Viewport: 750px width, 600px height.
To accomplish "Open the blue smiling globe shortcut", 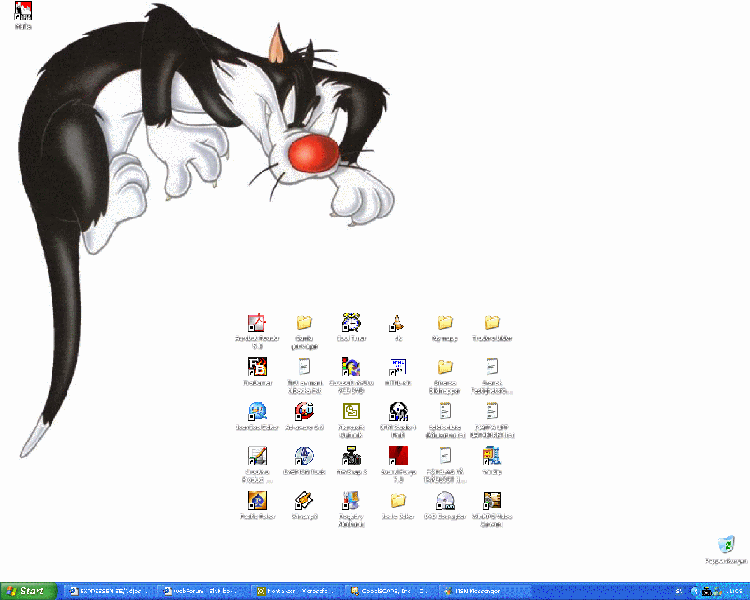I will pyautogui.click(x=257, y=411).
